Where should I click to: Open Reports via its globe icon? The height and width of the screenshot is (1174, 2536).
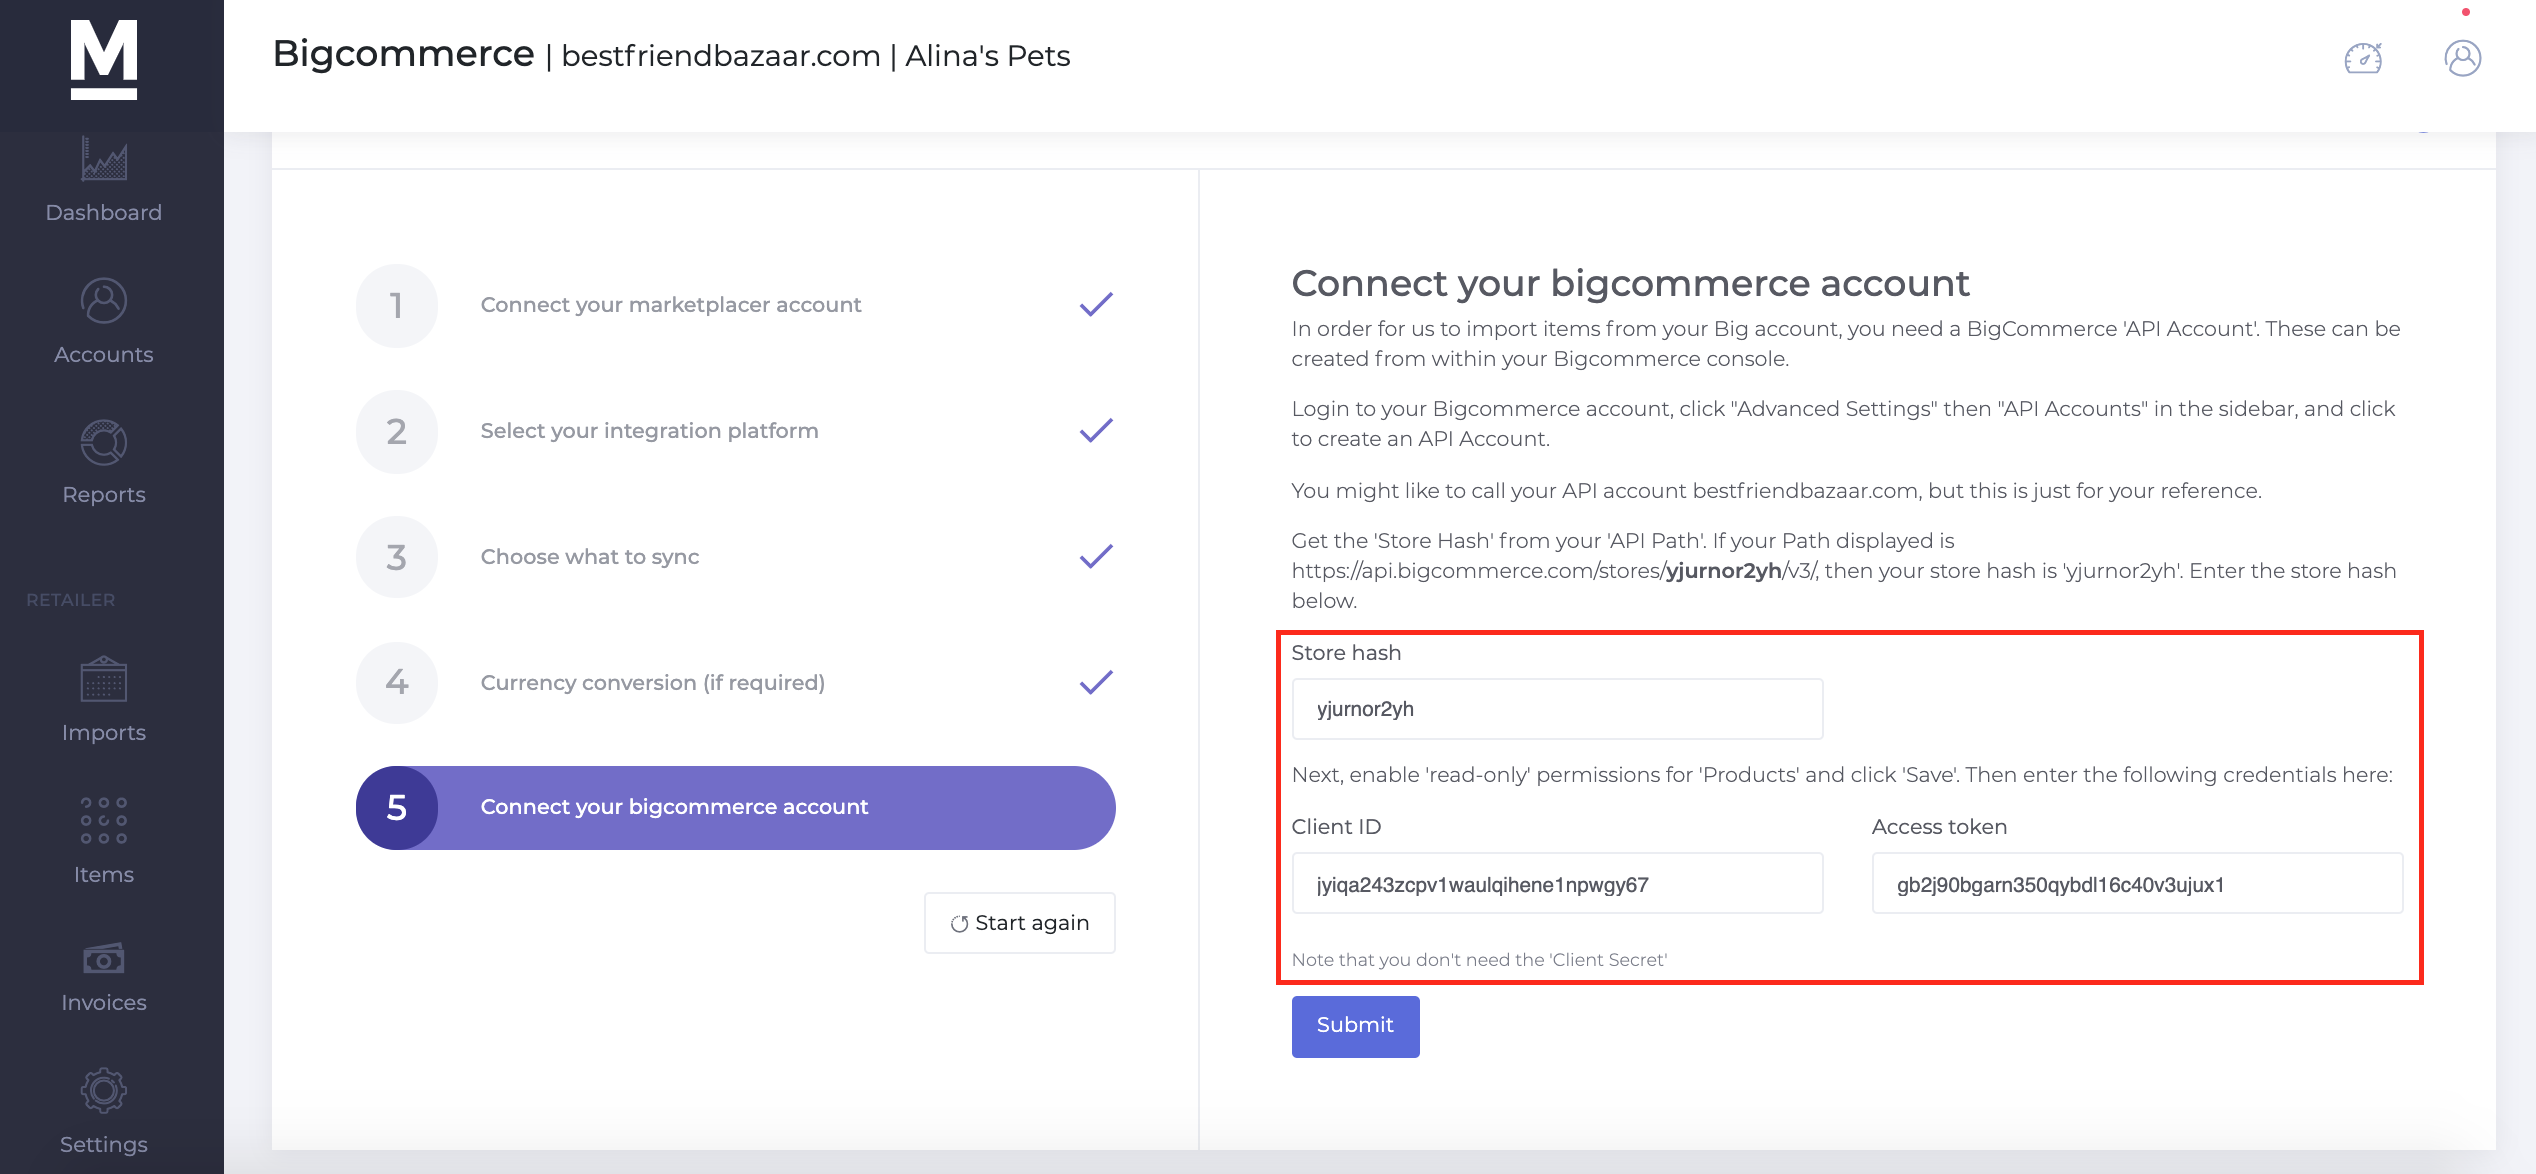click(x=104, y=442)
